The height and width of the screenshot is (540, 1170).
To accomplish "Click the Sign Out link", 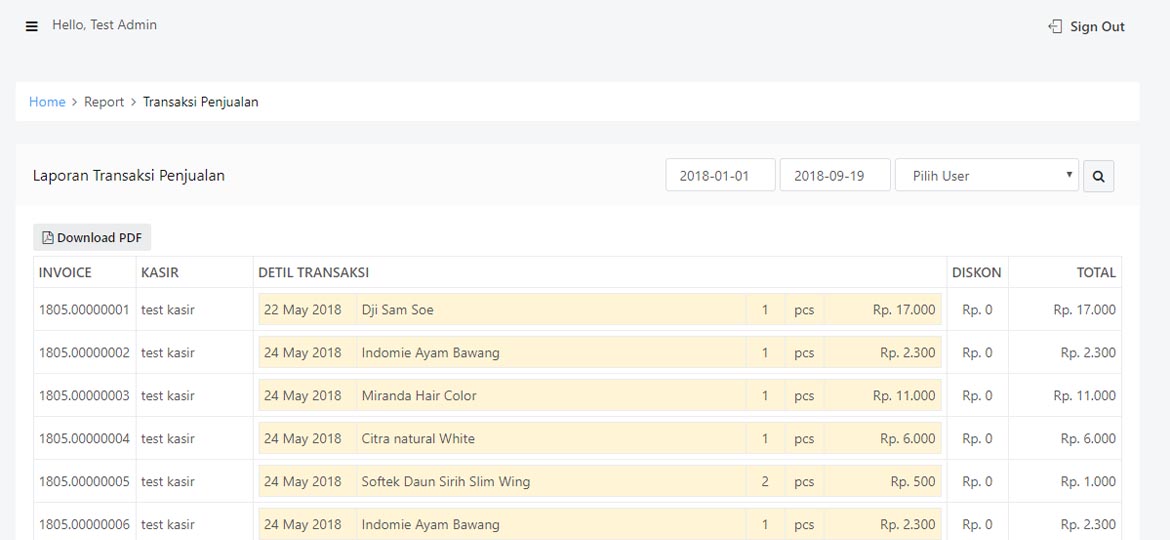I will (x=1087, y=27).
